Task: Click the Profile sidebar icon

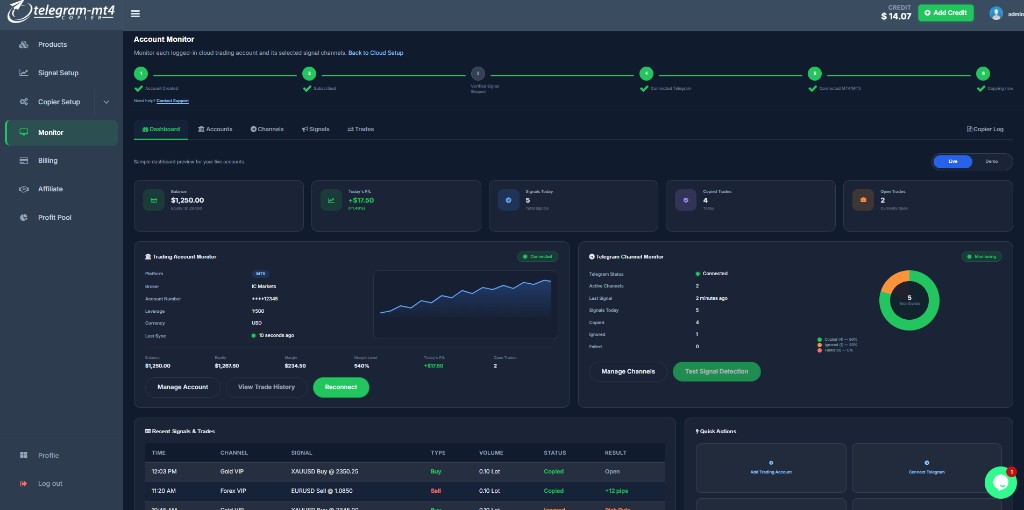Action: point(24,455)
